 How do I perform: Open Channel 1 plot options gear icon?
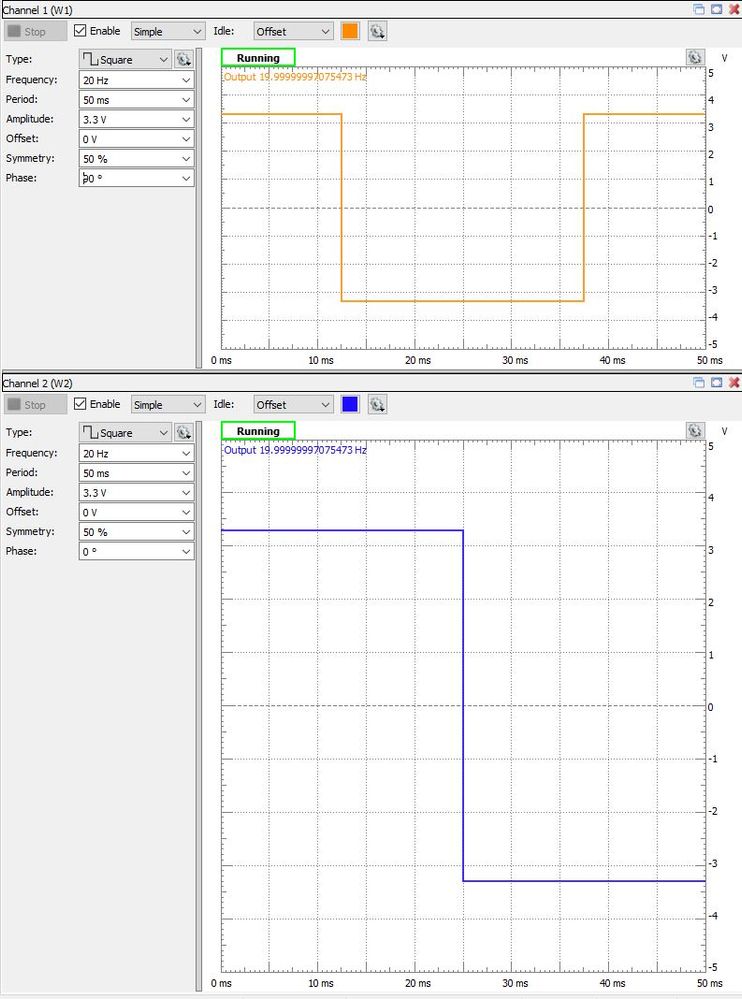[695, 57]
